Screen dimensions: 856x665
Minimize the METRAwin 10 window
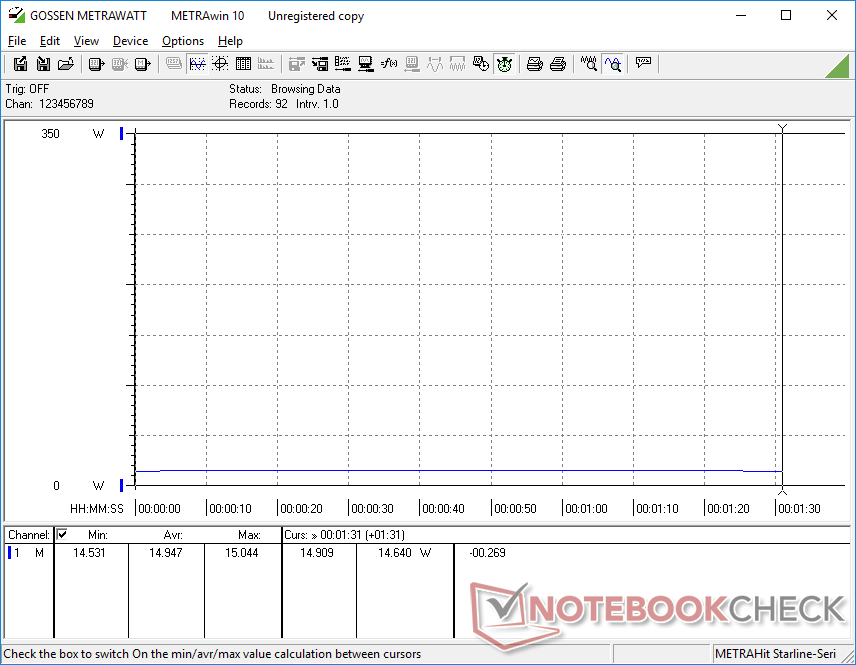click(741, 15)
